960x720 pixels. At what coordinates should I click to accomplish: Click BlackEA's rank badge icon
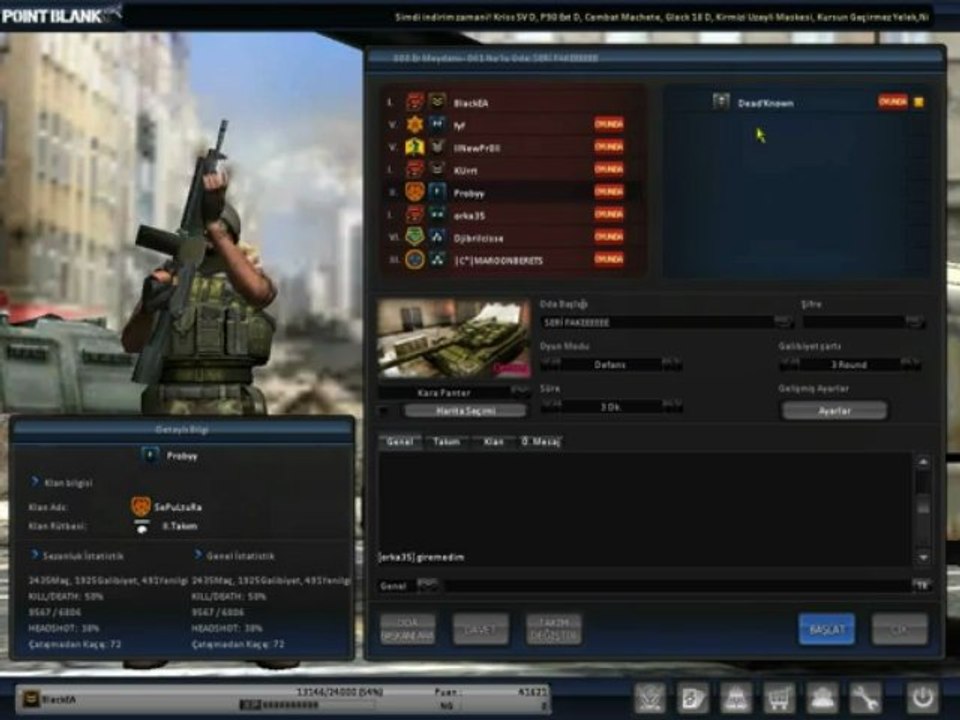(x=437, y=102)
